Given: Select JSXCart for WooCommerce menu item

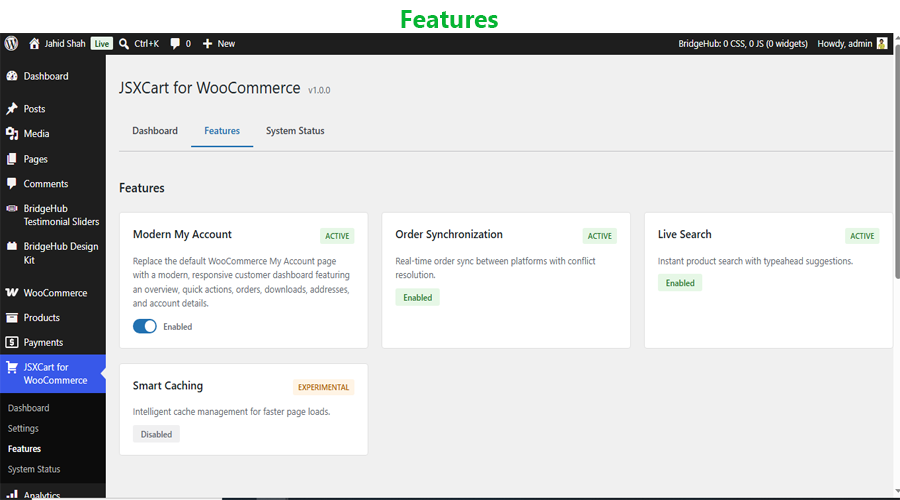Looking at the screenshot, I should pos(53,374).
